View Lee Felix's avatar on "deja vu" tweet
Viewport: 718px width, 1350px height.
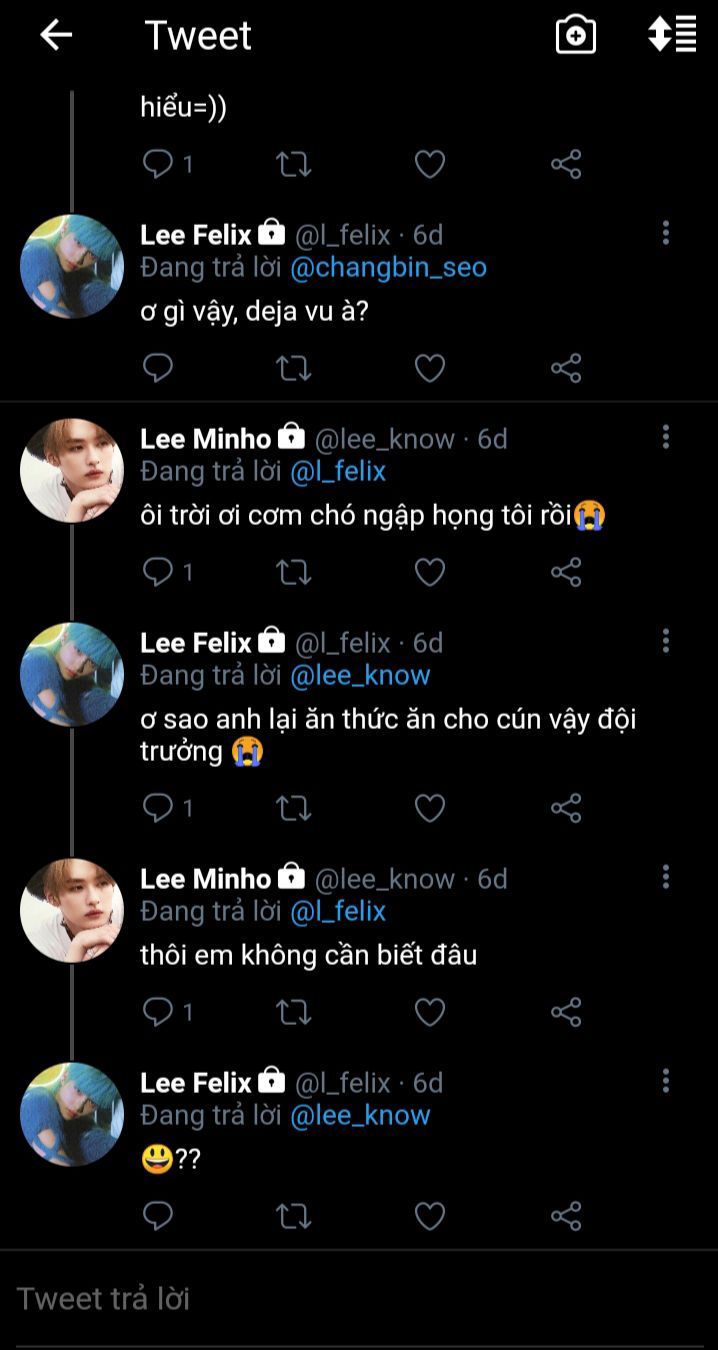click(72, 266)
